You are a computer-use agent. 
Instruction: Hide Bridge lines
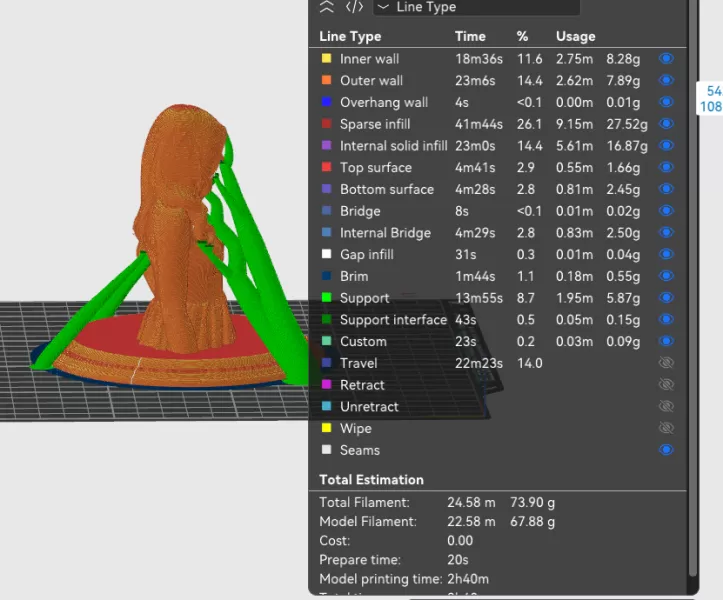click(x=666, y=211)
